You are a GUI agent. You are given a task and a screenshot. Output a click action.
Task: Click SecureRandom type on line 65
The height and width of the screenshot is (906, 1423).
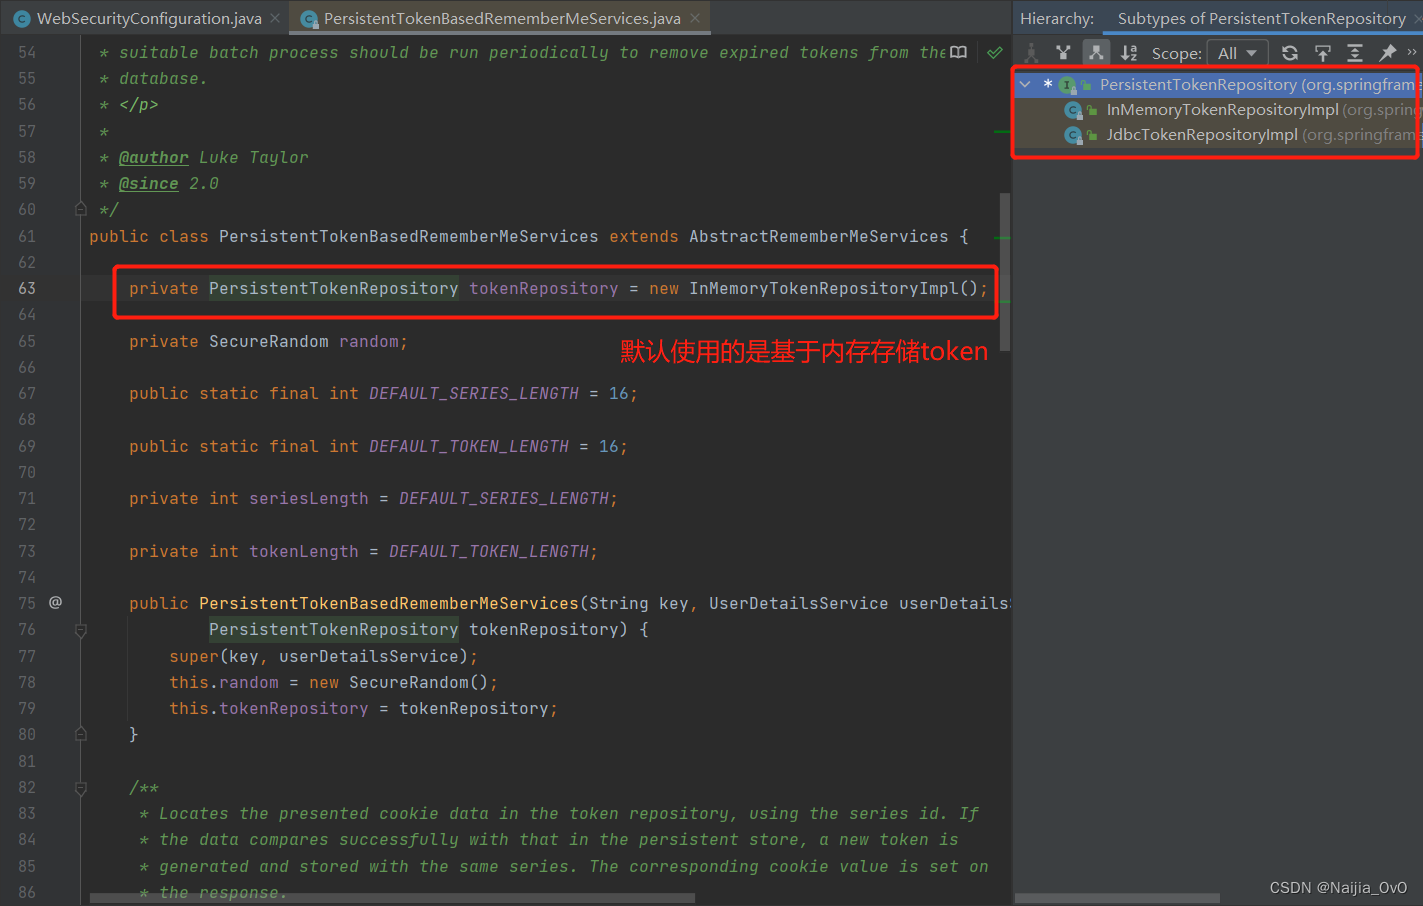[269, 341]
